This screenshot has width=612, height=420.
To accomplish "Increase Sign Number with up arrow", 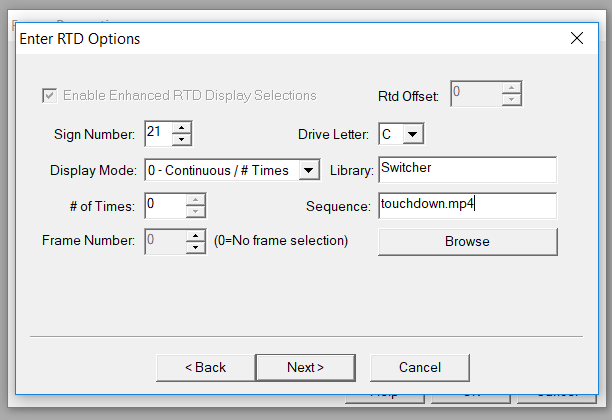I will (x=181, y=128).
